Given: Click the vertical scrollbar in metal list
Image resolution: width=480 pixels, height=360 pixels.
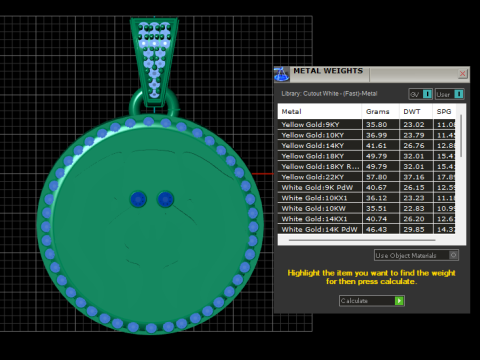Looking at the screenshot, I should click(461, 135).
